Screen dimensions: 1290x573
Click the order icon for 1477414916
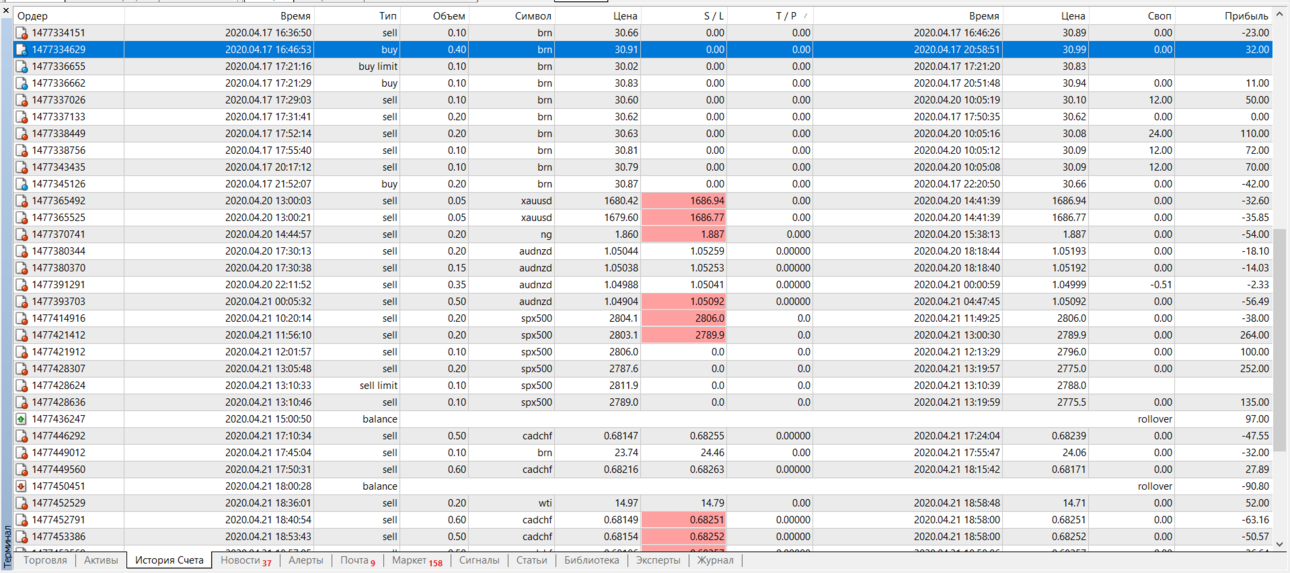click(21, 318)
